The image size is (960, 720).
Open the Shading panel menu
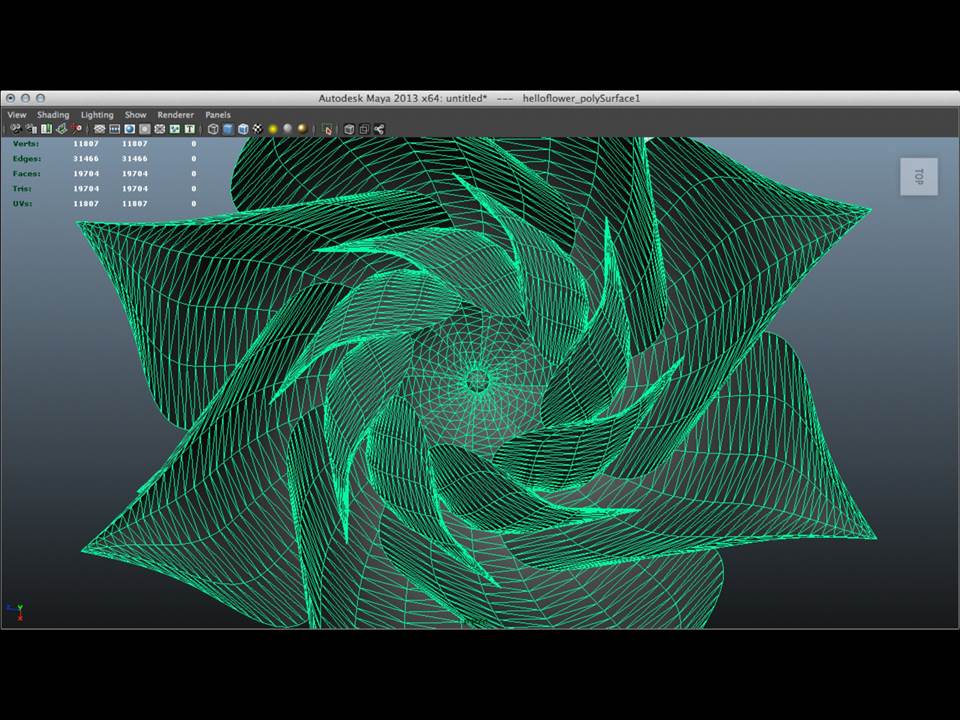pos(53,114)
